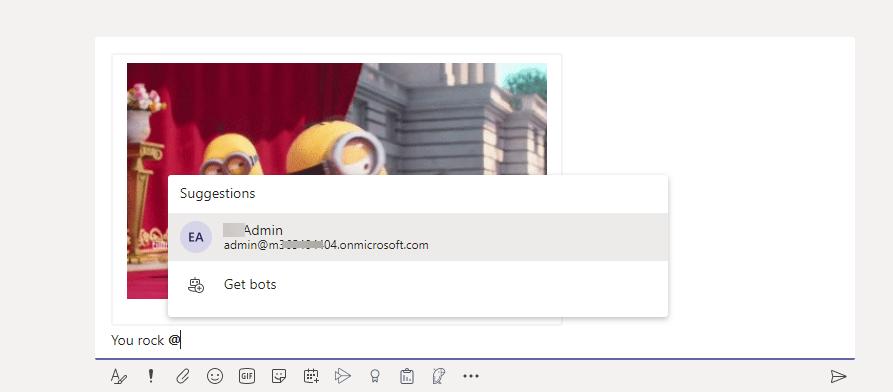Open the Format text options icon
The width and height of the screenshot is (893, 392).
118,376
